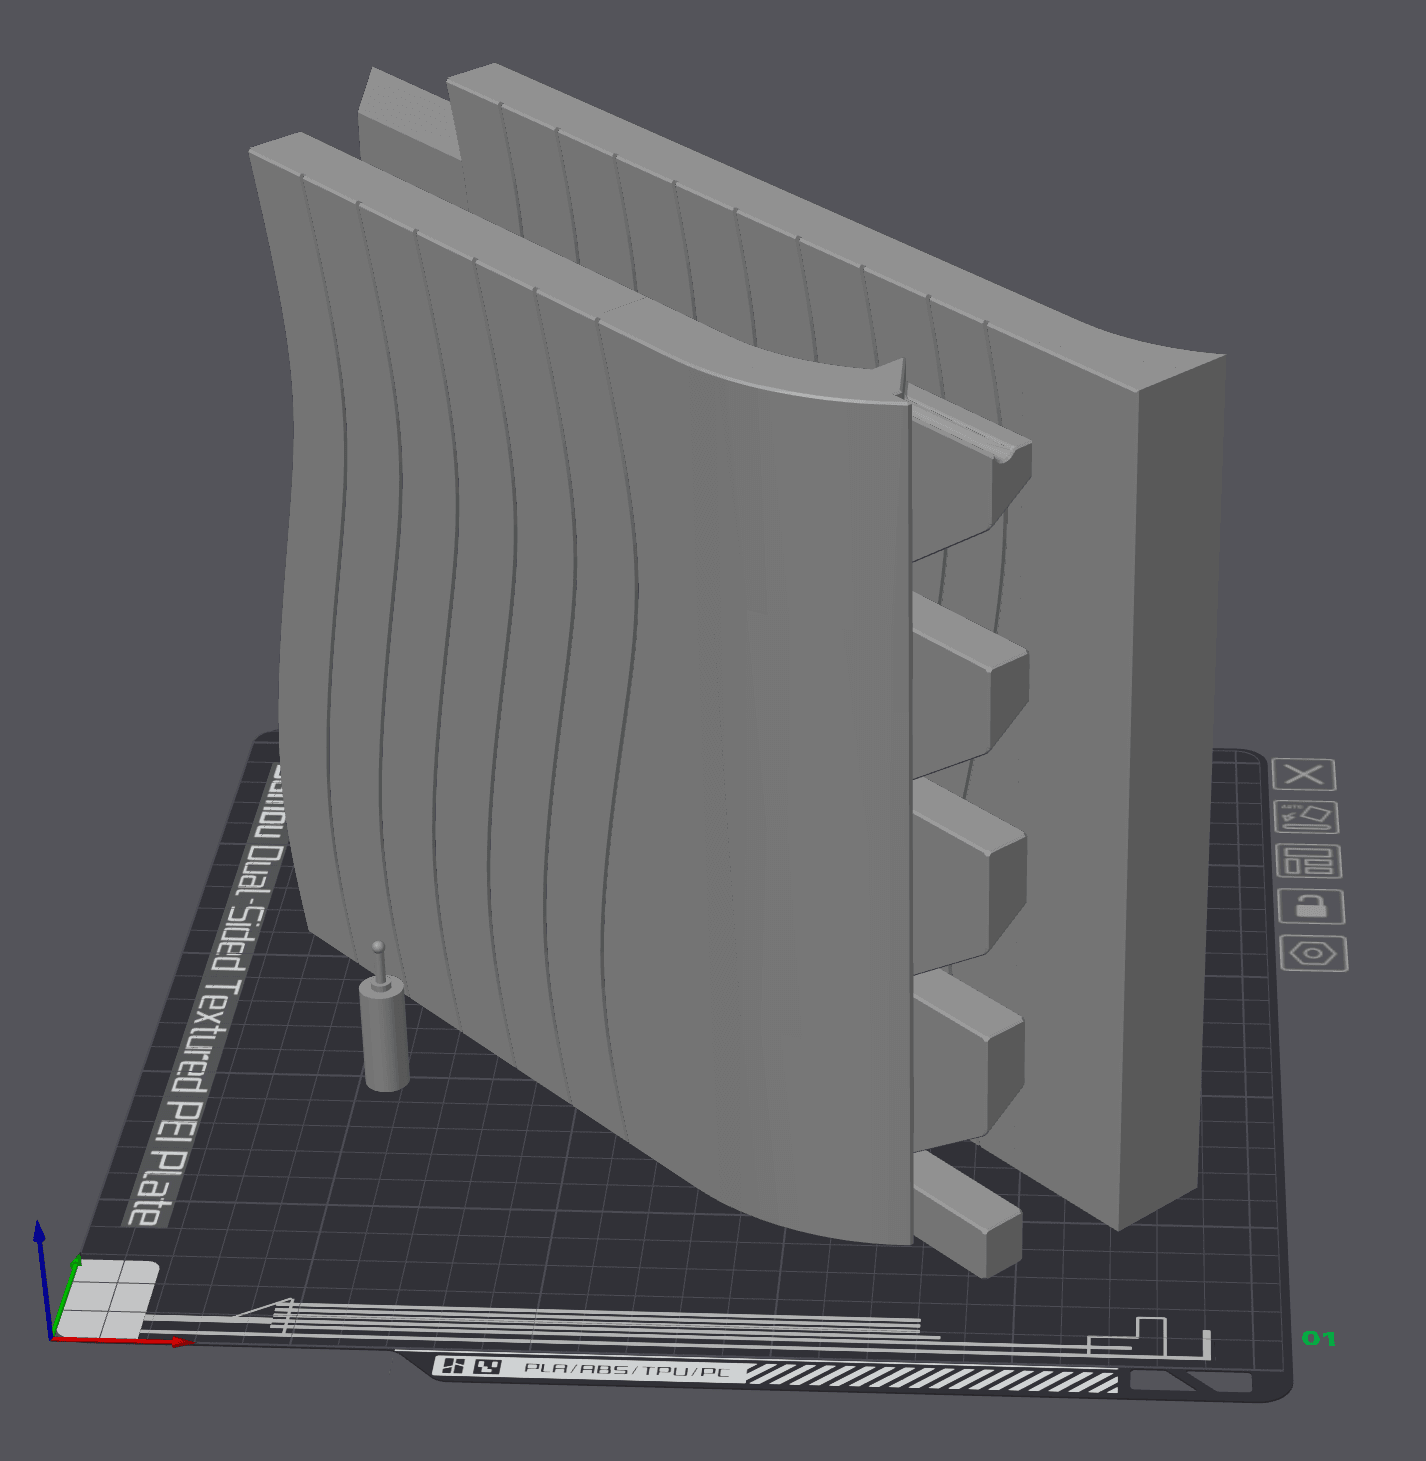Toggle the plate lock icon
This screenshot has height=1461, width=1426.
(1311, 907)
